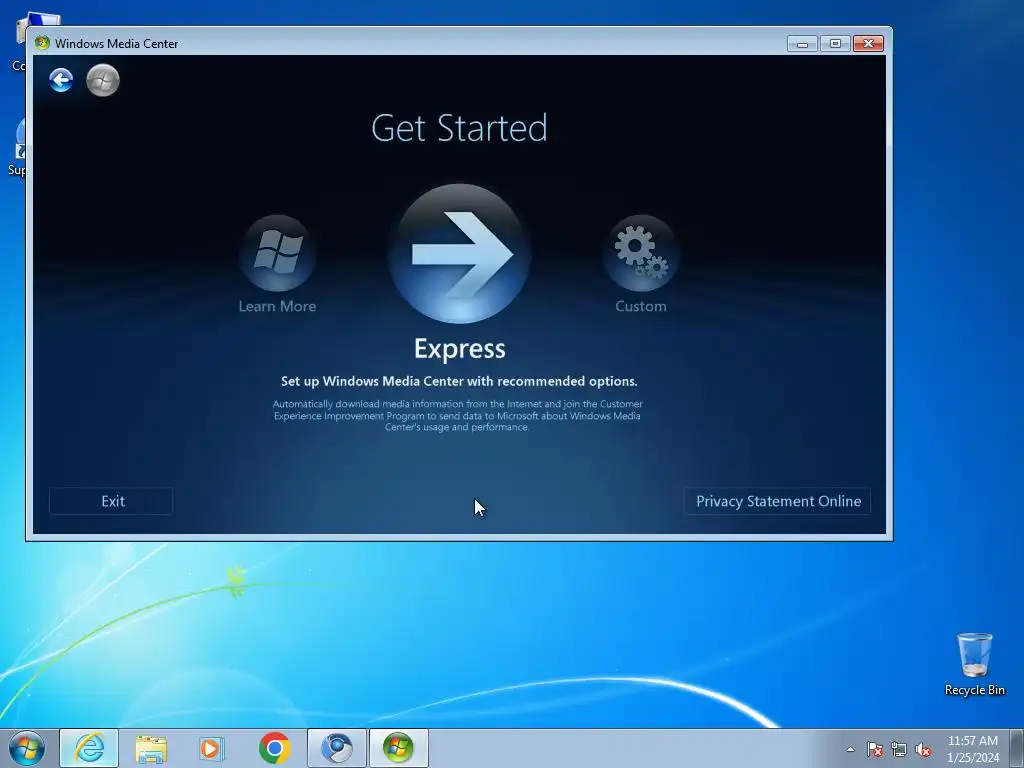
Task: Click the Show desktop button
Action: [x=1017, y=748]
